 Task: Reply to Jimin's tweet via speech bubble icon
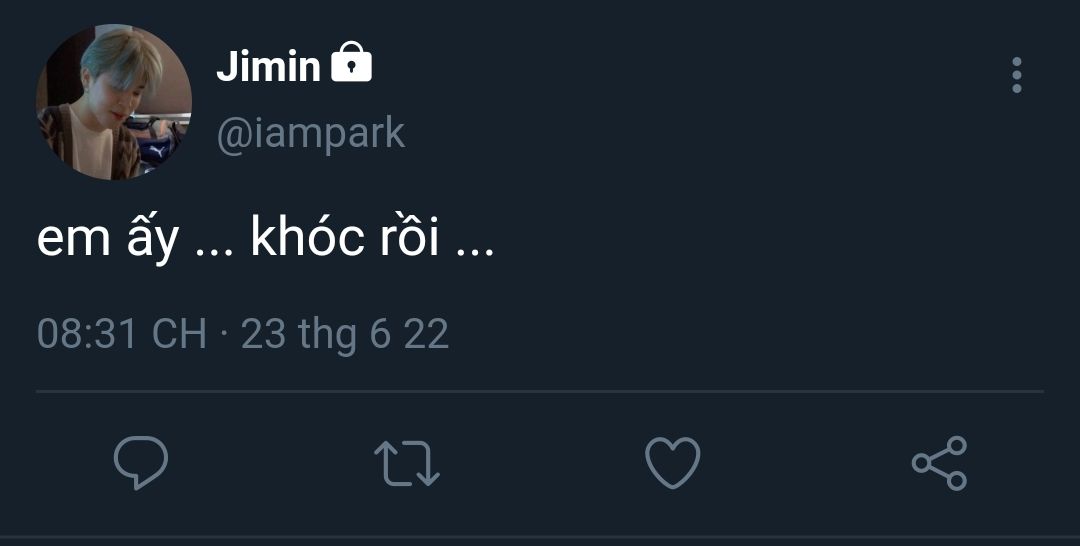pos(141,463)
